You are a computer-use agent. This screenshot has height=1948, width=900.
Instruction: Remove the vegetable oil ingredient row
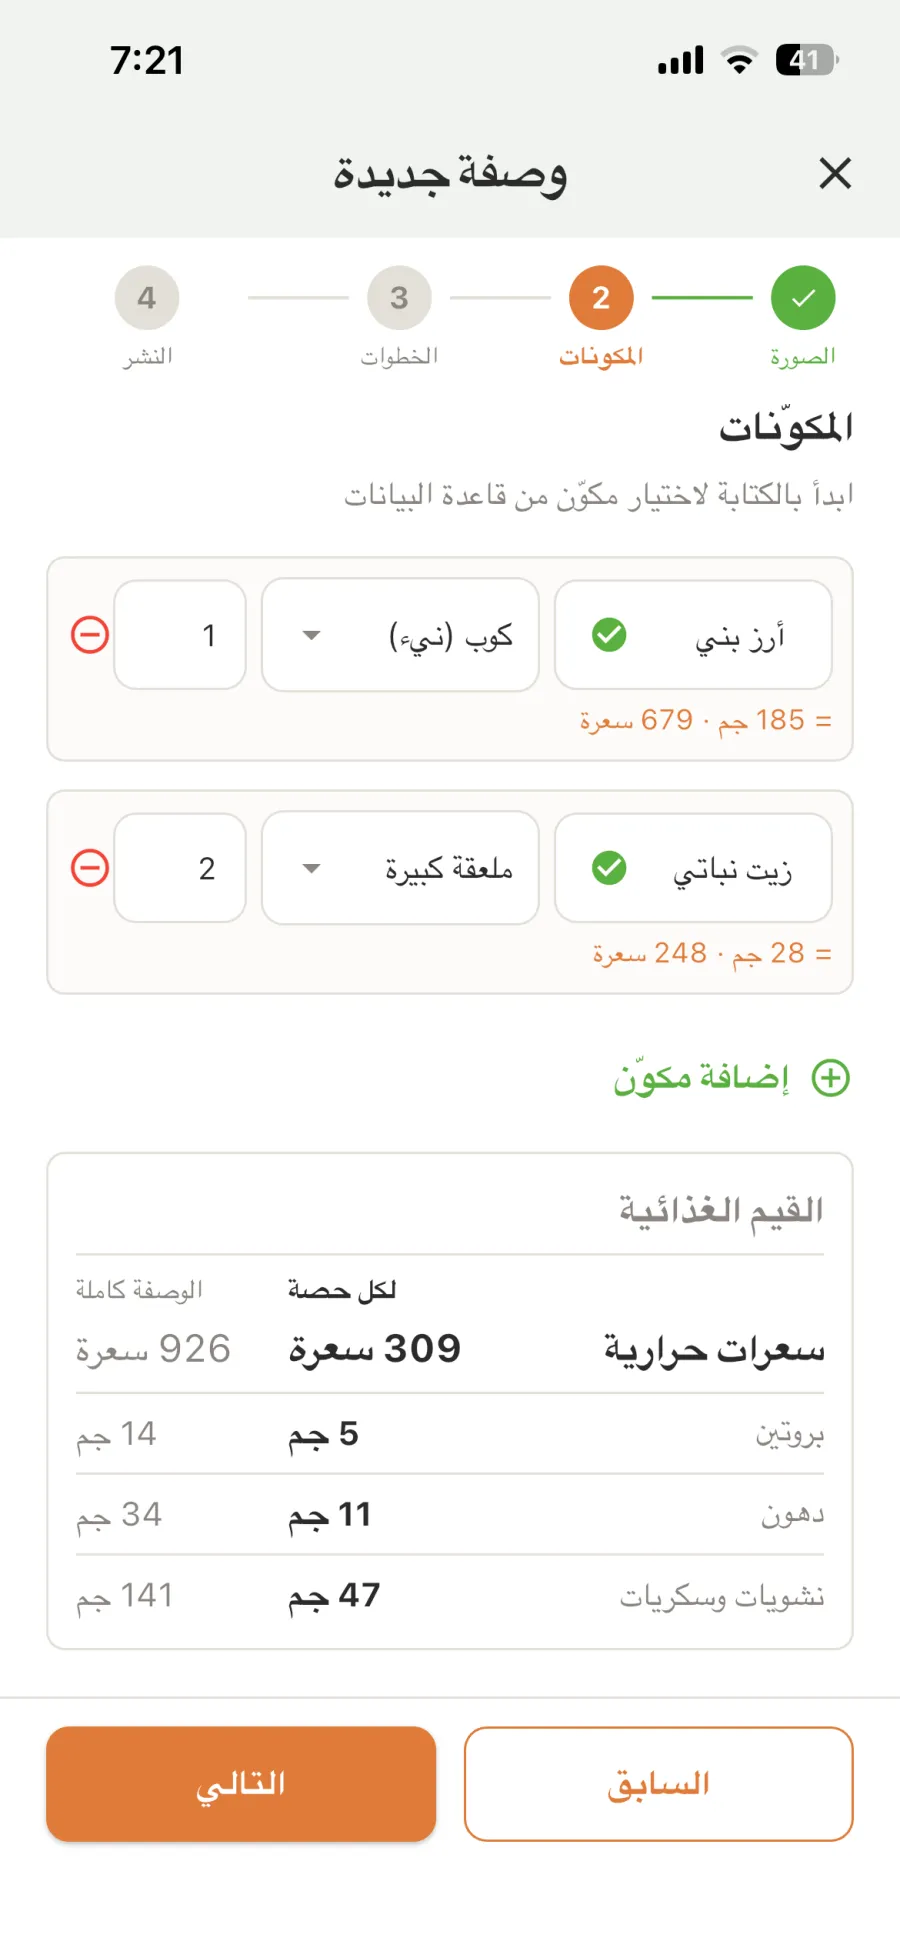90,867
